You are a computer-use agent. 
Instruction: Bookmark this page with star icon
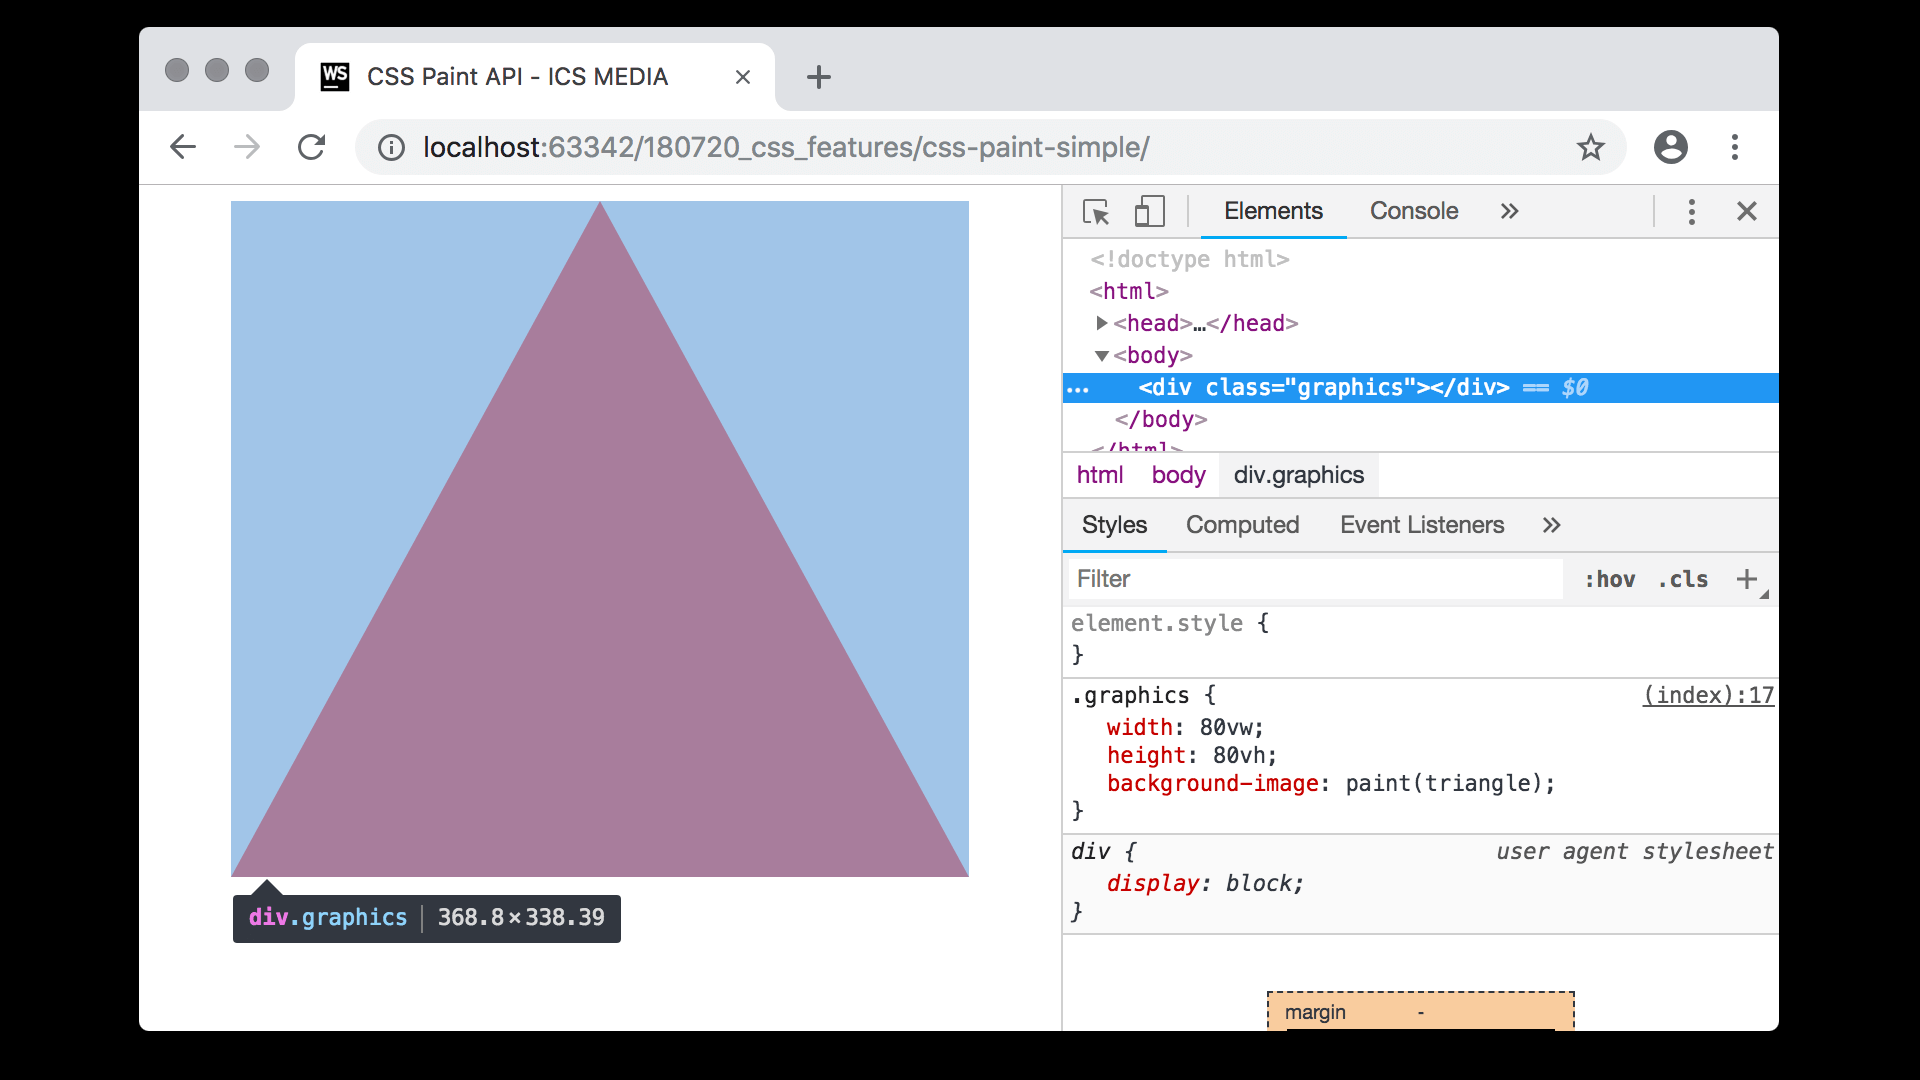[x=1590, y=148]
